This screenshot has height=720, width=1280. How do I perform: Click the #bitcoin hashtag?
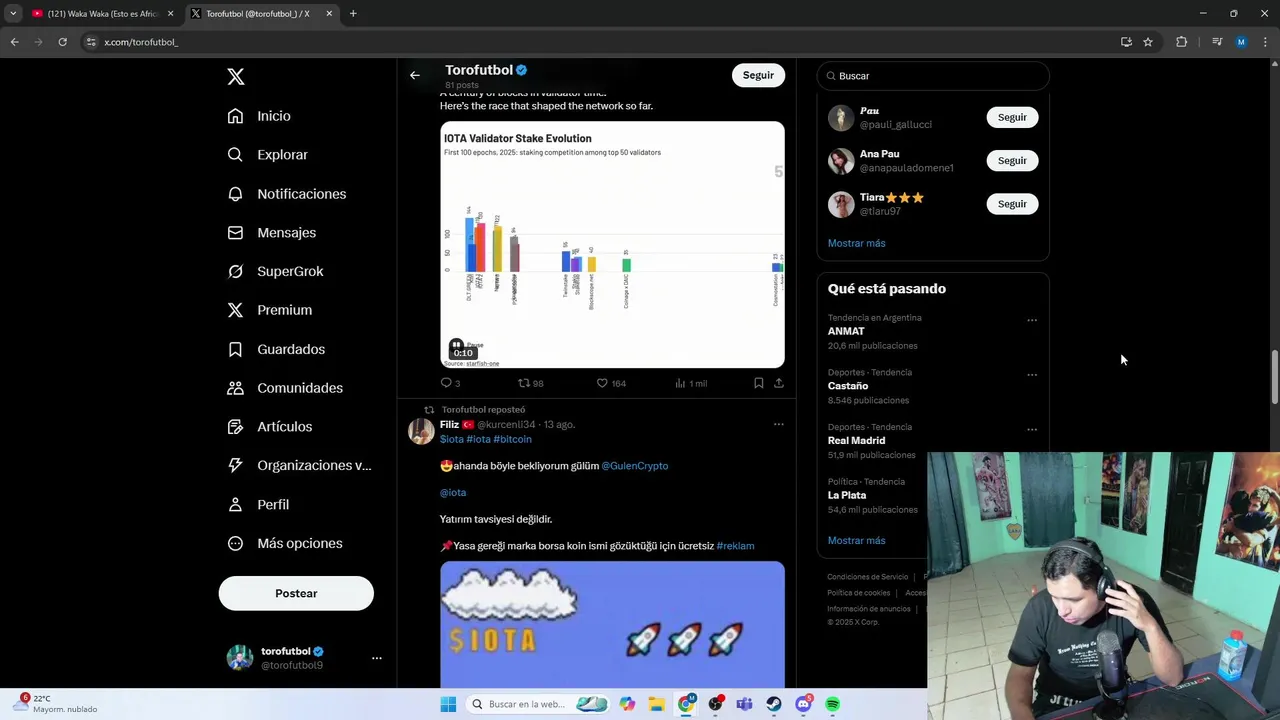pyautogui.click(x=512, y=439)
